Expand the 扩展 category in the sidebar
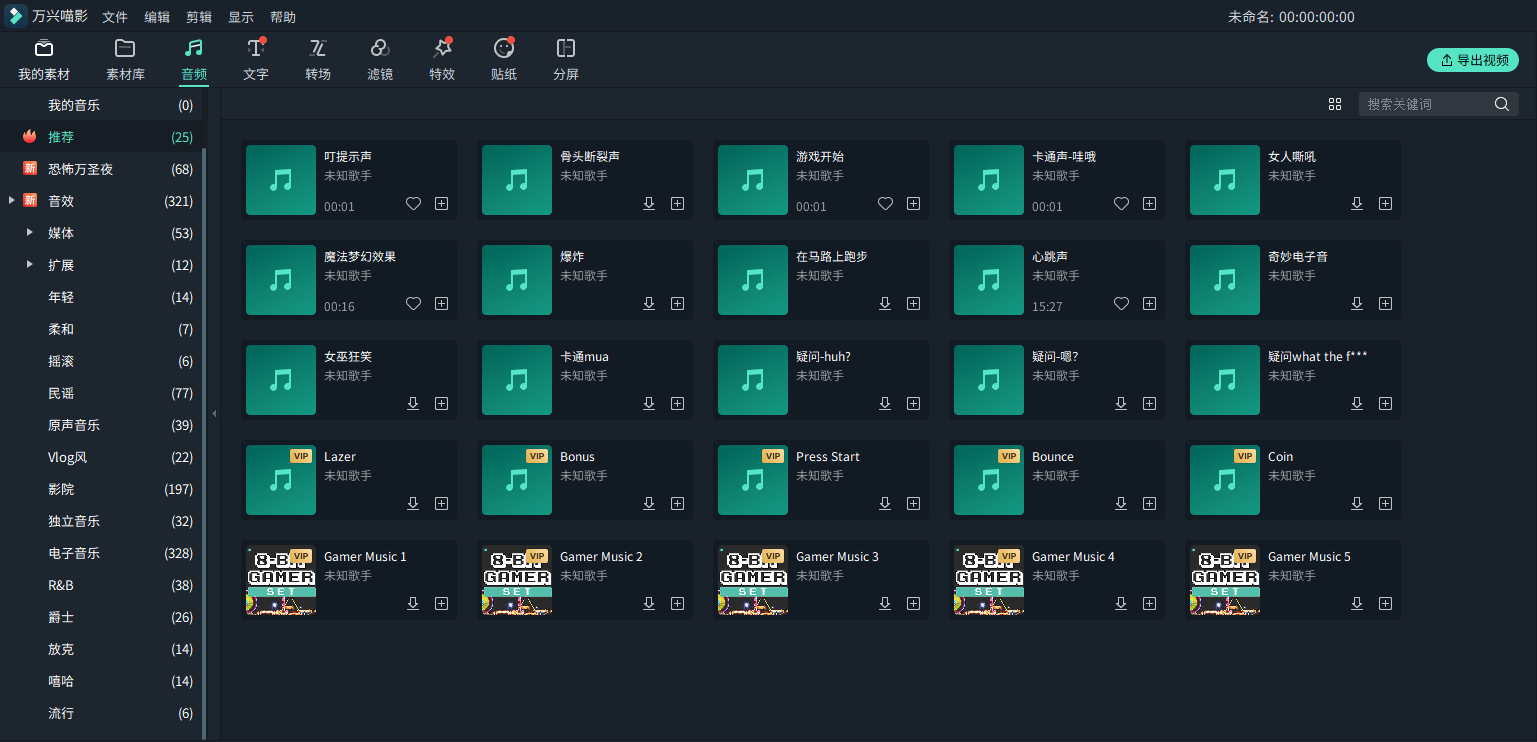Viewport: 1537px width, 742px height. 30,264
